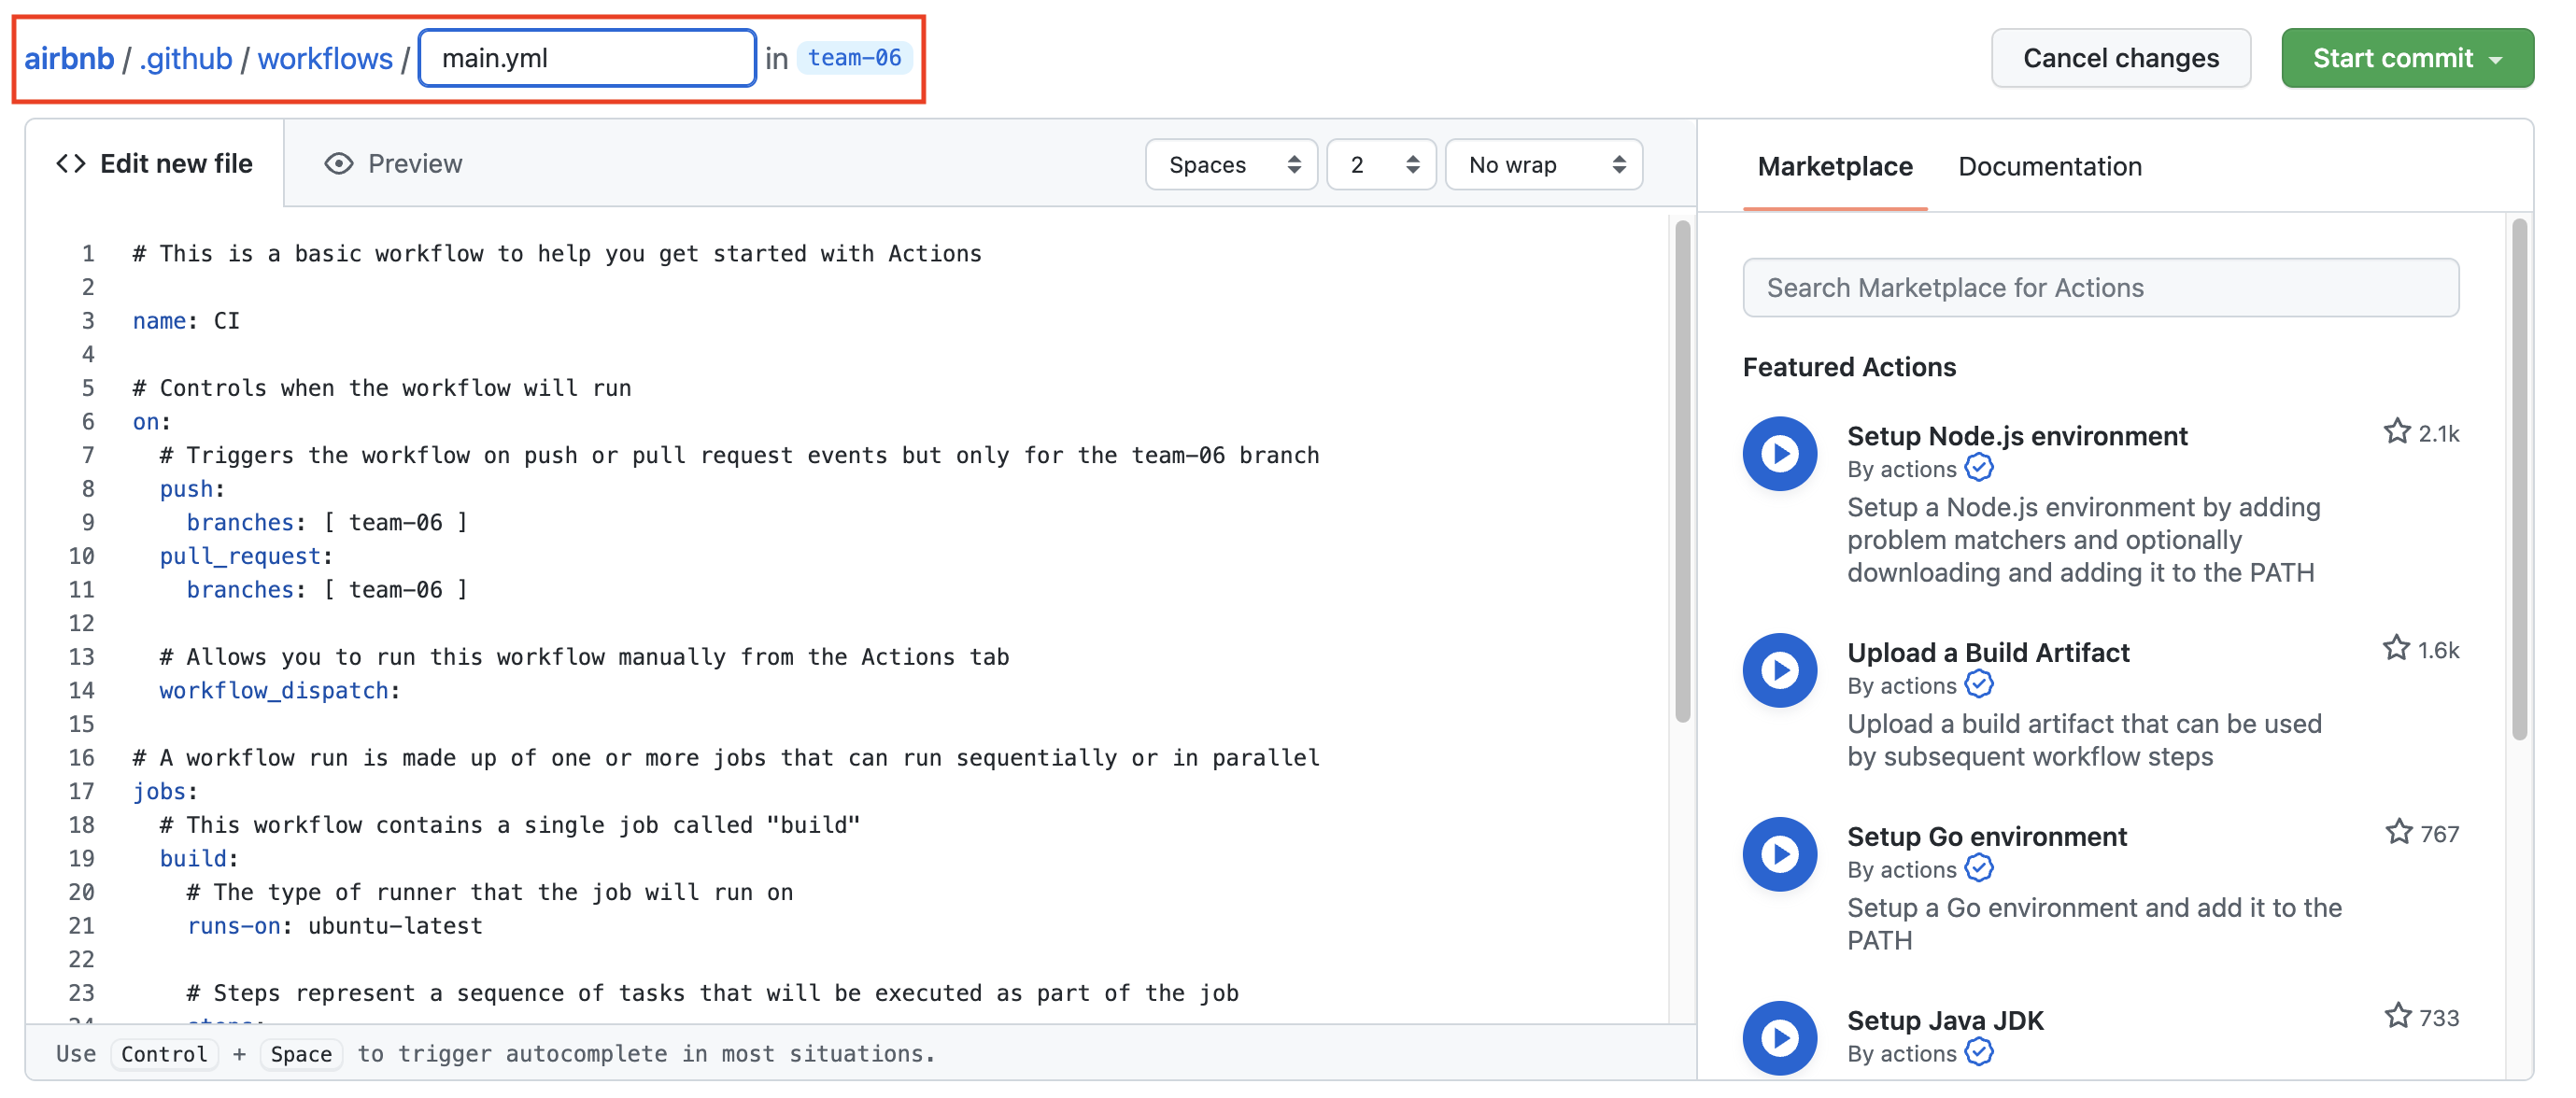Click the star icon beside 1.6k
This screenshot has height=1098, width=2576.
2395,649
